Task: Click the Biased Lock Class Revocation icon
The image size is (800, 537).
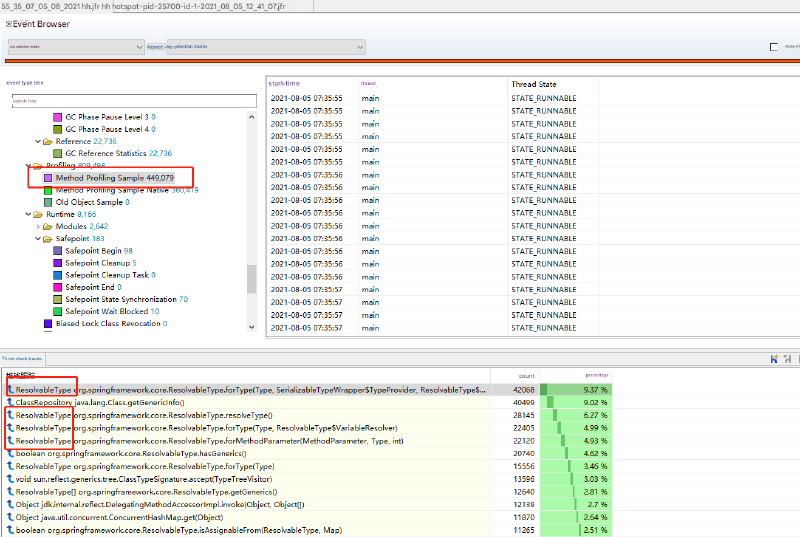Action: (x=48, y=323)
